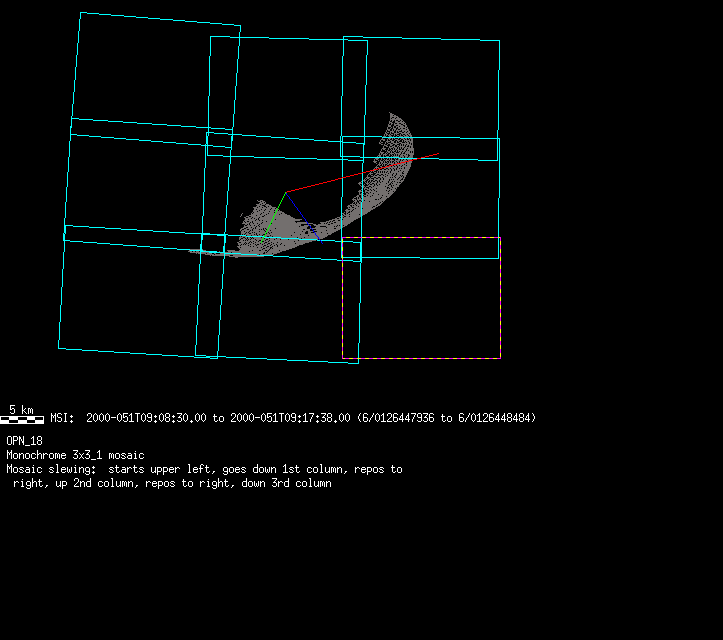Viewport: 723px width, 640px height.
Task: Click the blue axis line
Action: [303, 217]
